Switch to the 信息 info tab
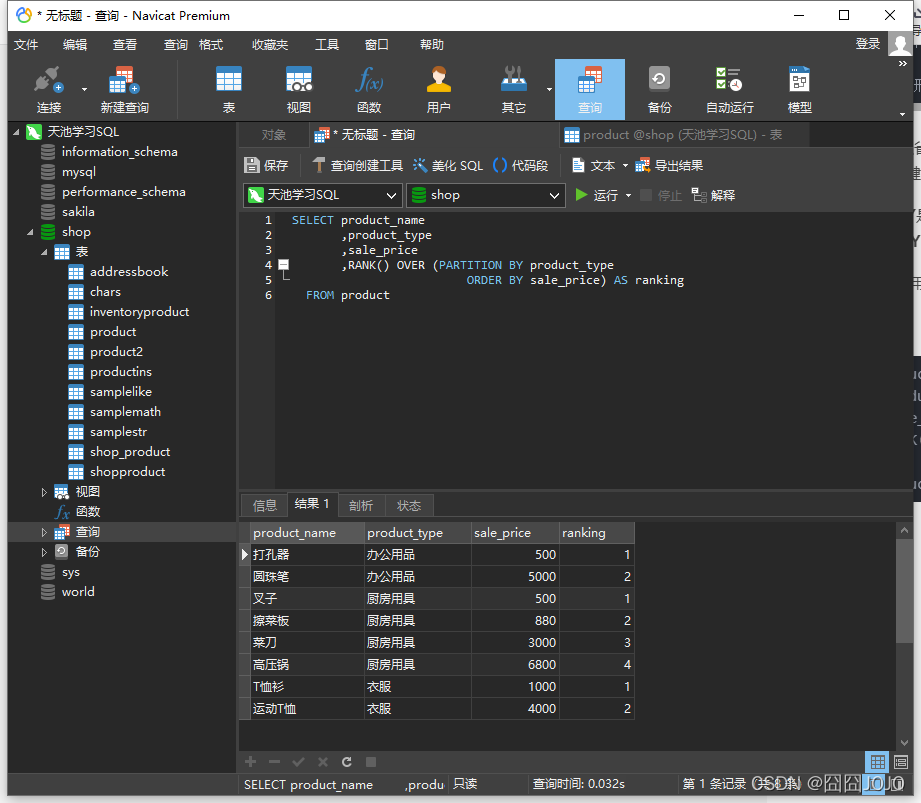 [x=264, y=505]
